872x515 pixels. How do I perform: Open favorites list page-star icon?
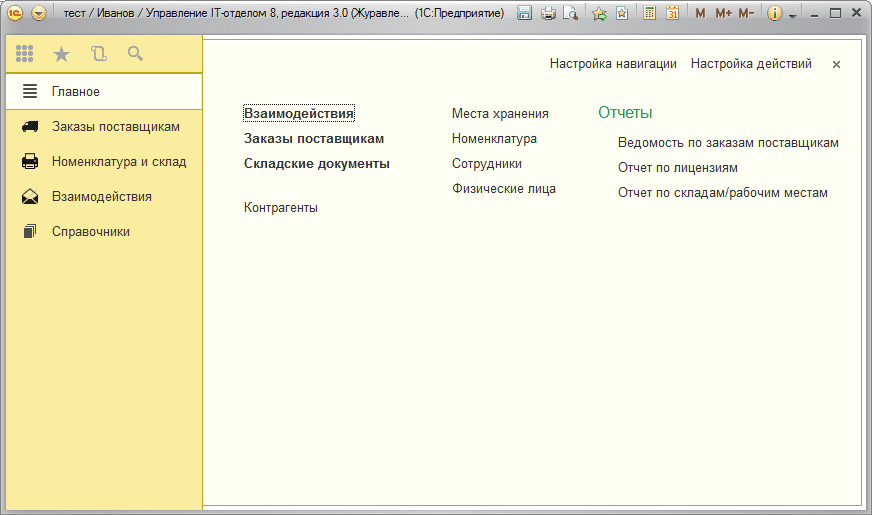click(622, 13)
